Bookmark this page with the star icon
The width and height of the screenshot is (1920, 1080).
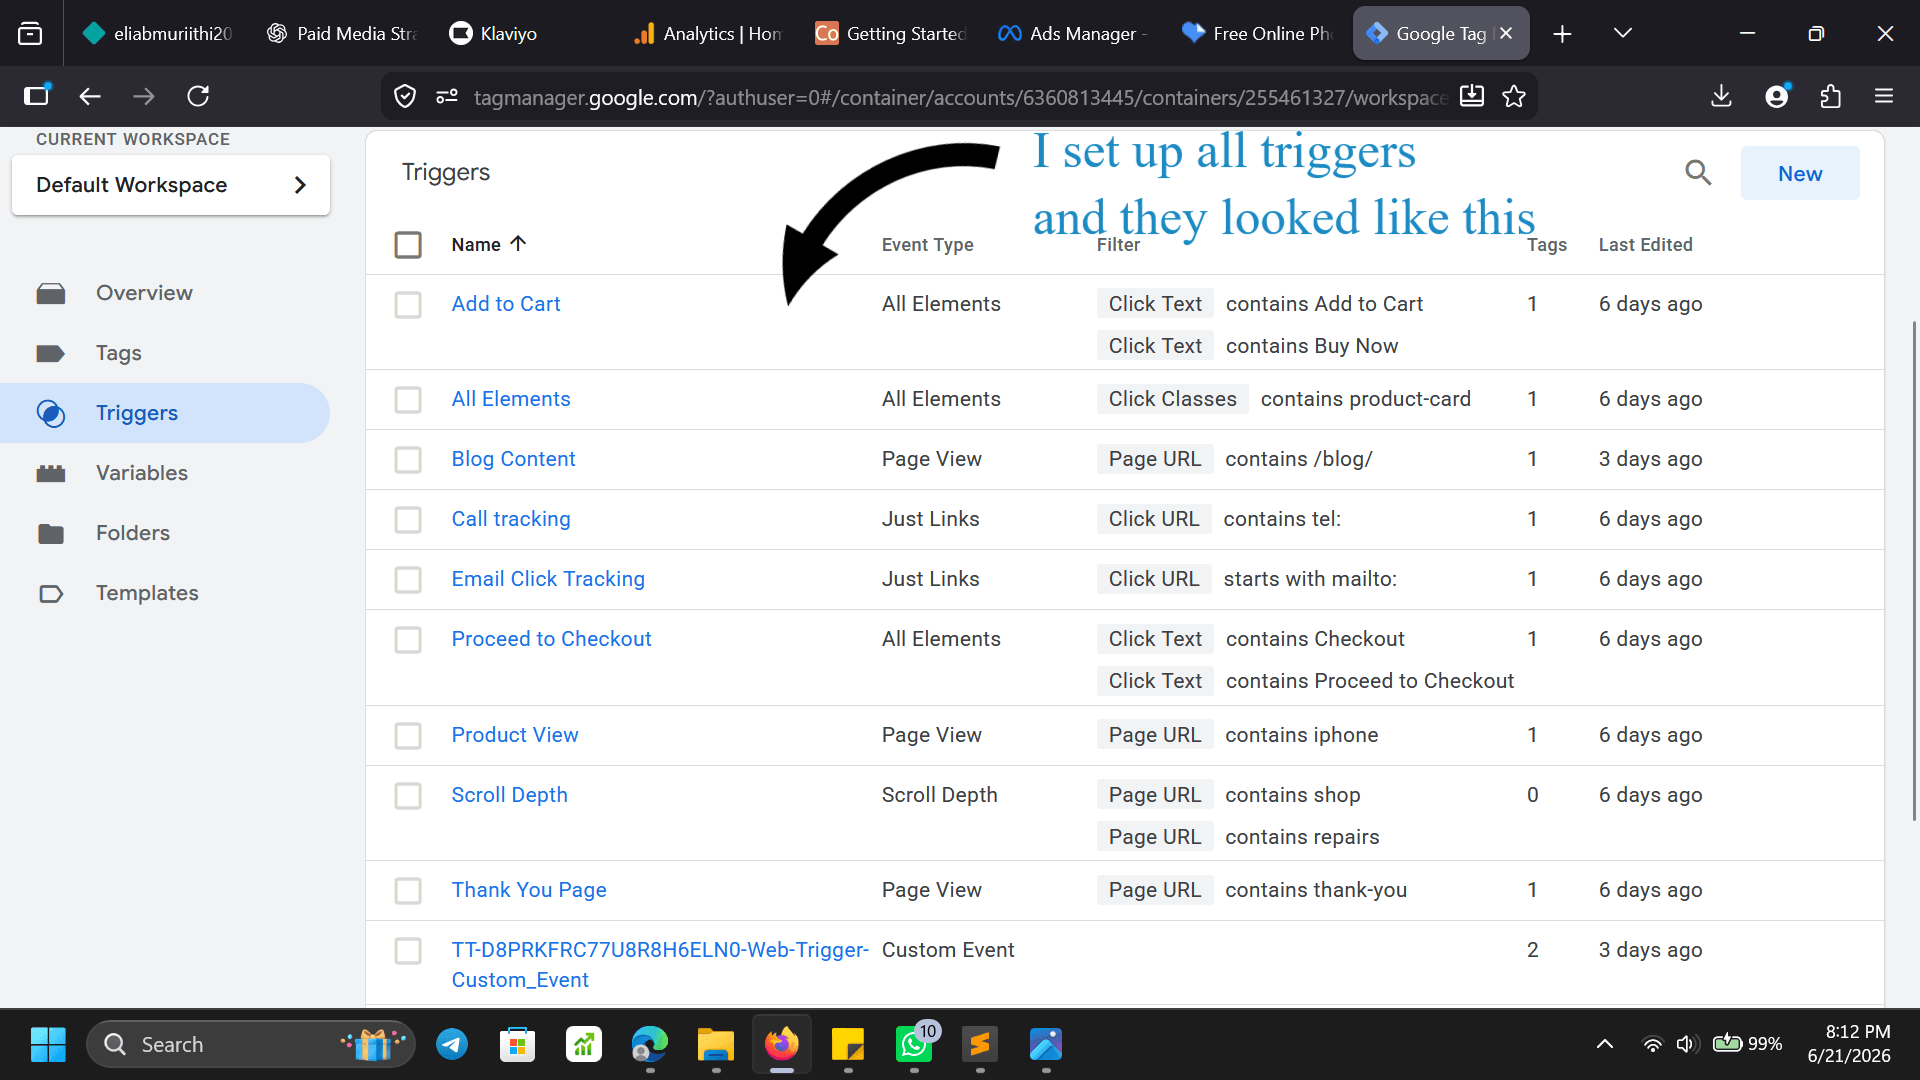[1514, 96]
